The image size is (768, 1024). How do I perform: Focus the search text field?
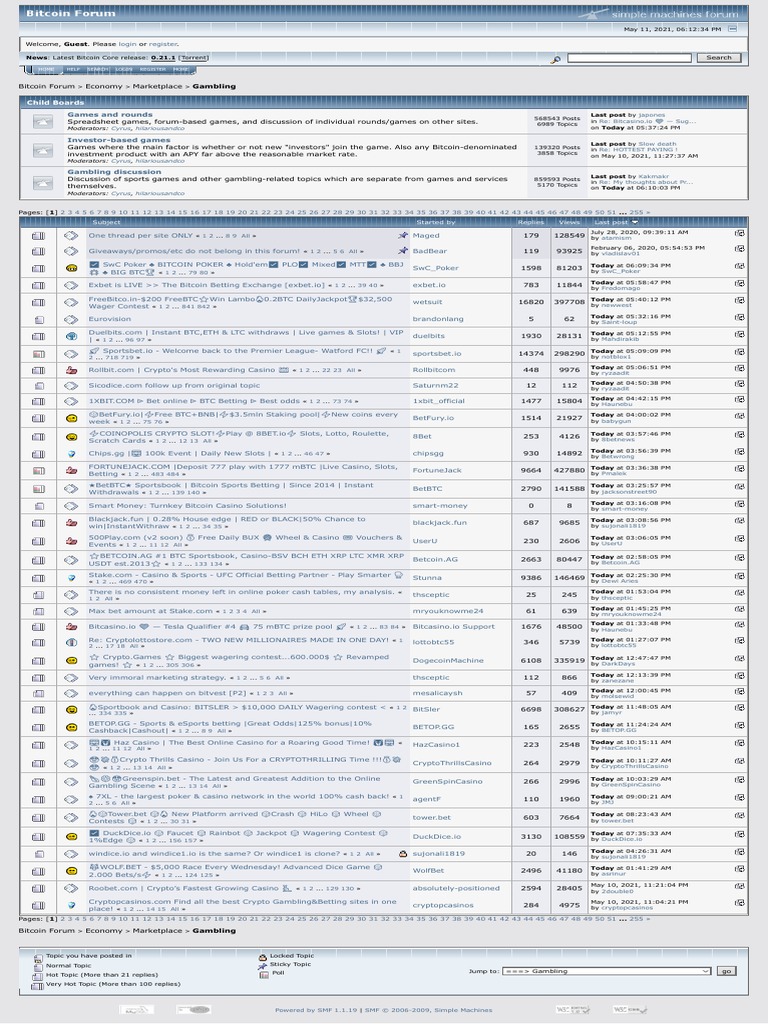click(x=629, y=57)
